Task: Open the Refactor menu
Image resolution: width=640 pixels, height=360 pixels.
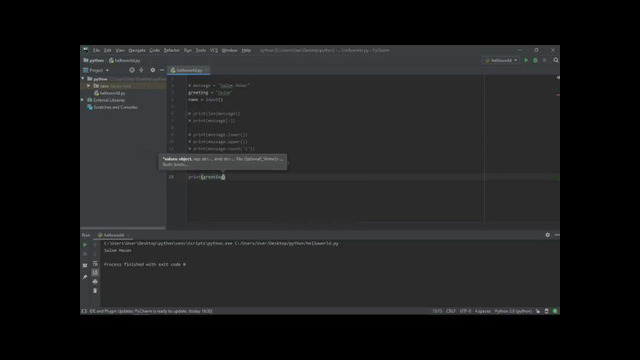Action: coord(172,50)
